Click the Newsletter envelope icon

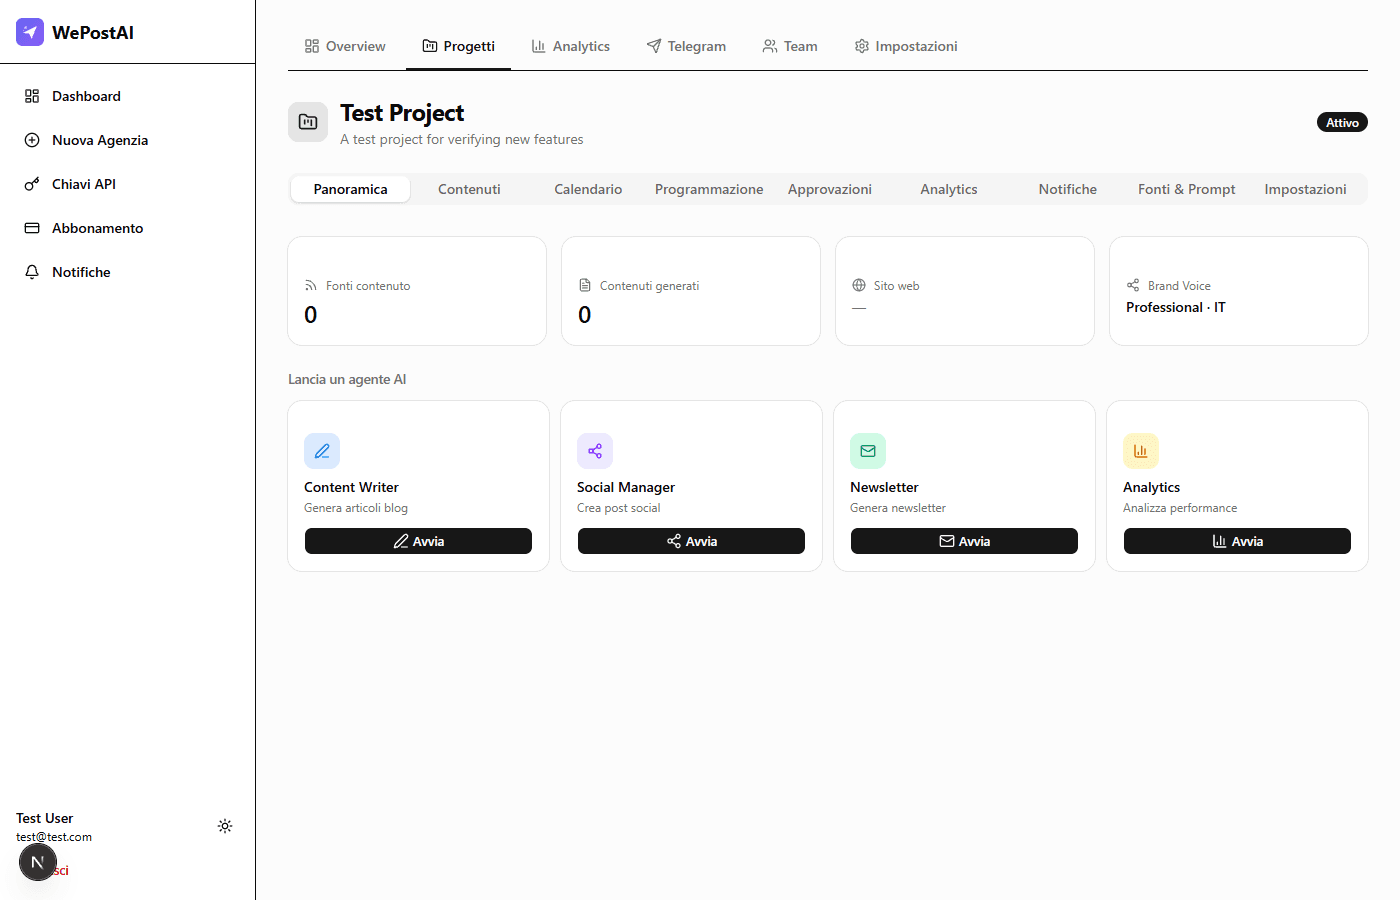pos(868,451)
